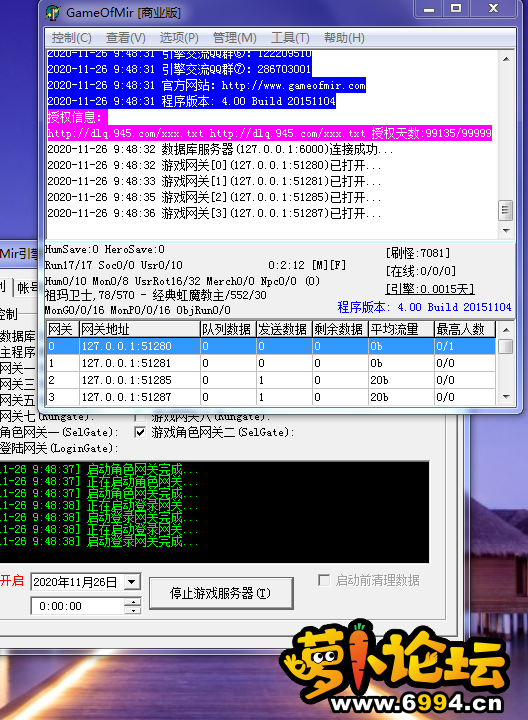Click the 网关 column header
The image size is (528, 720).
[x=62, y=329]
